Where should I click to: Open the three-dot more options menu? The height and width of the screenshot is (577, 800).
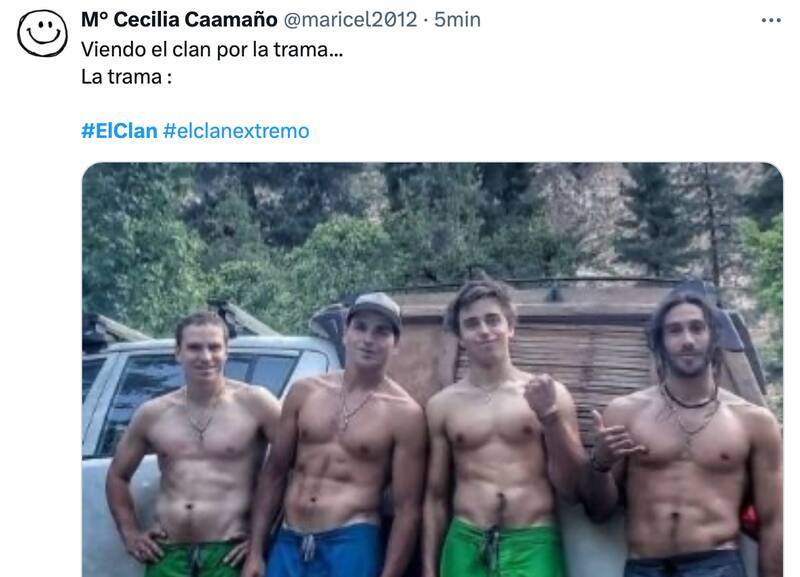pos(771,20)
